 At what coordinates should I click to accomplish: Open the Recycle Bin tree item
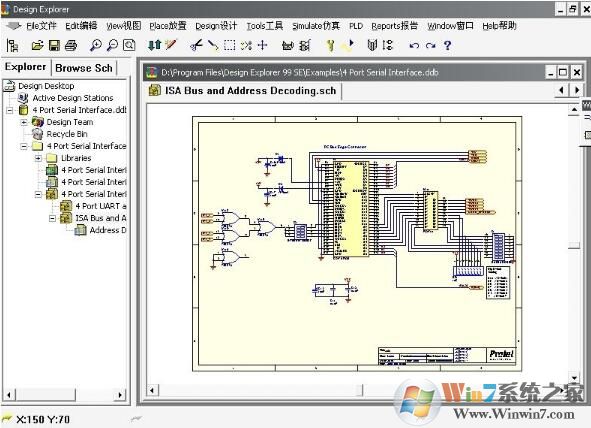tap(67, 134)
